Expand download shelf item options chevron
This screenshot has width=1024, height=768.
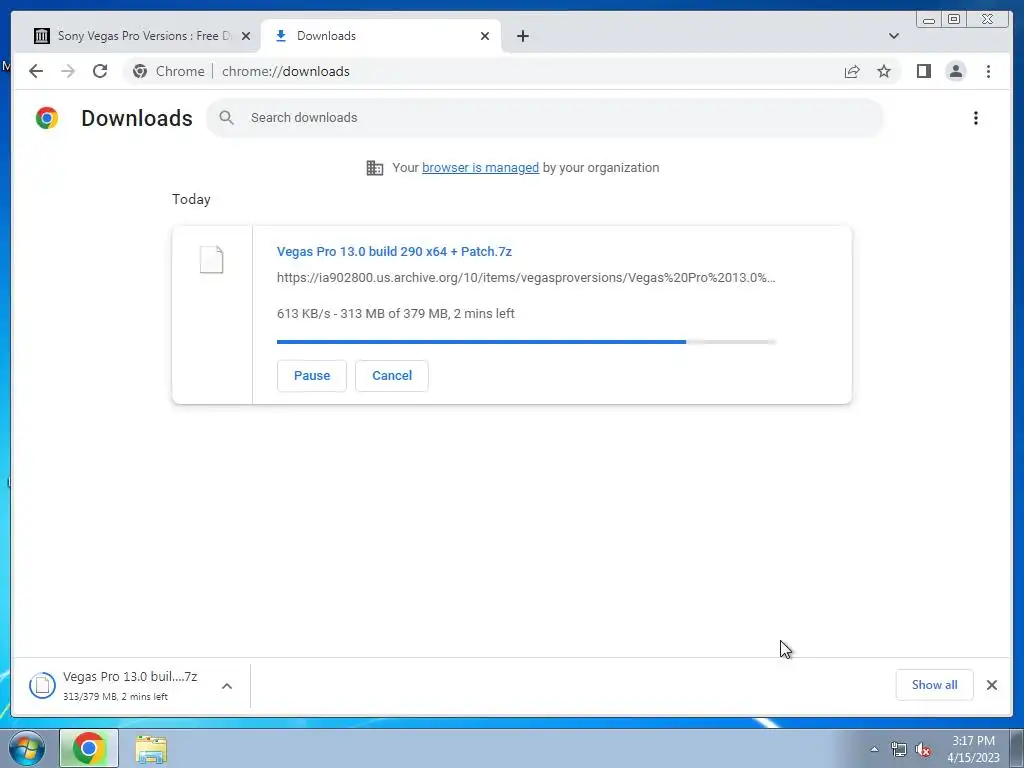(227, 686)
